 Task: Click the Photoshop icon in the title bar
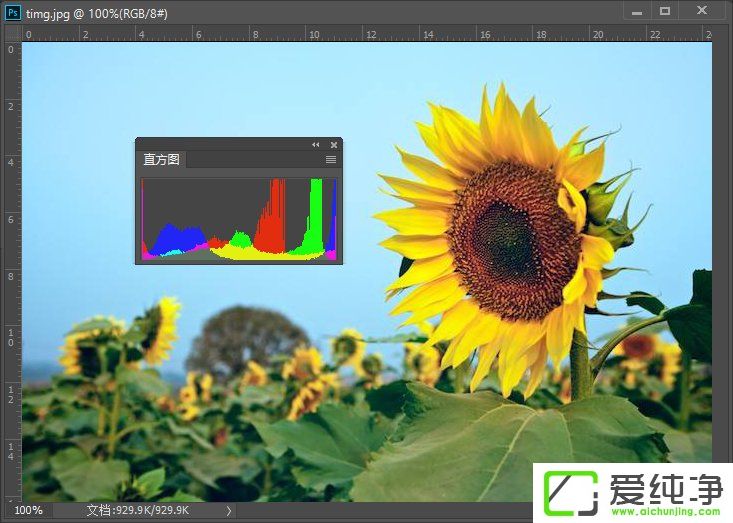pos(13,11)
